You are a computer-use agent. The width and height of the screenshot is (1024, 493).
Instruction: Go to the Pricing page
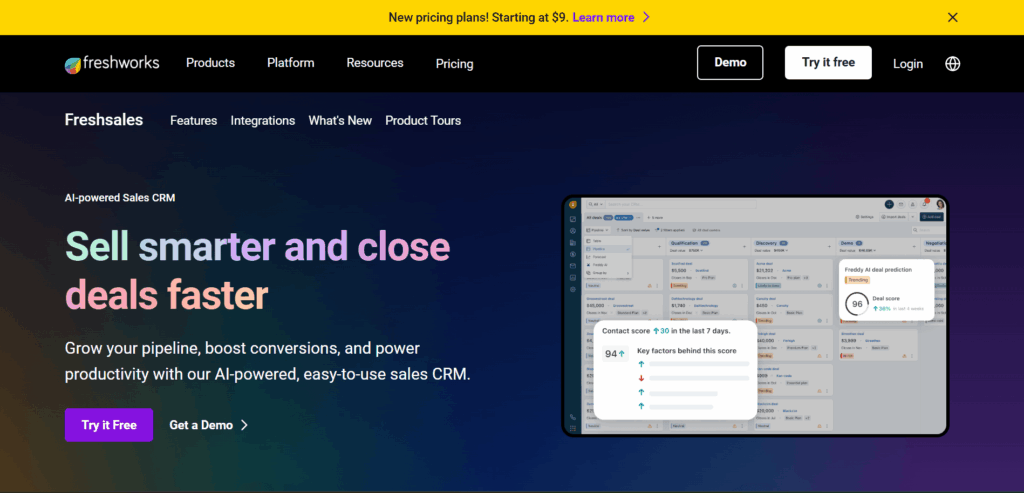pyautogui.click(x=455, y=64)
